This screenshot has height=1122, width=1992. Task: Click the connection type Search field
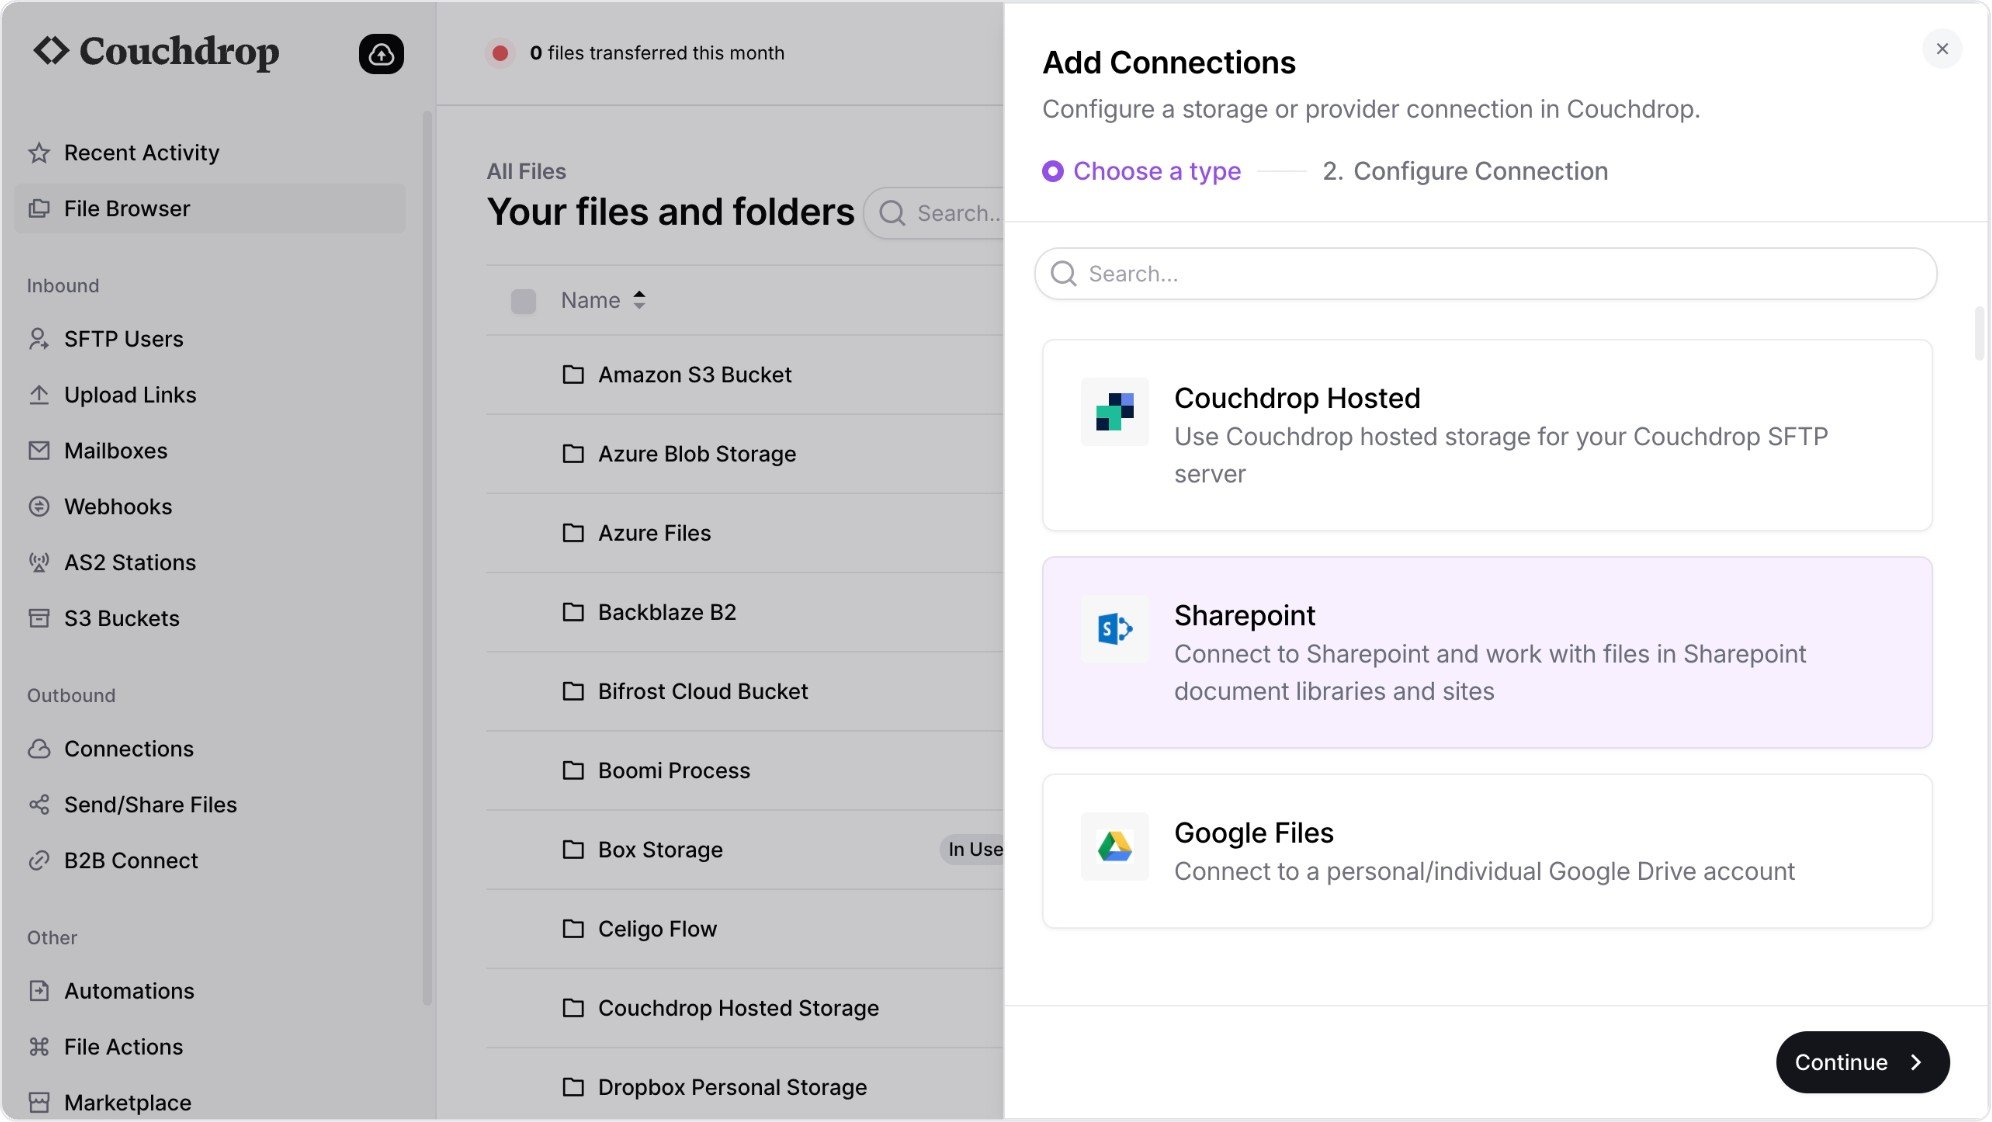(x=1486, y=274)
